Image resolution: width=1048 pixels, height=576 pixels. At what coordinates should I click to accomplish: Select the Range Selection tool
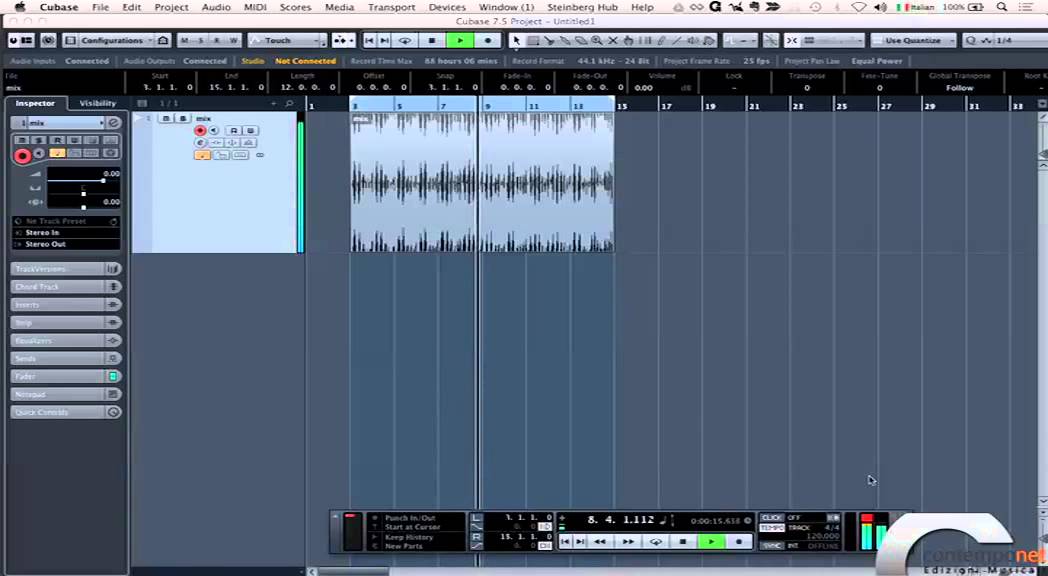(x=533, y=41)
